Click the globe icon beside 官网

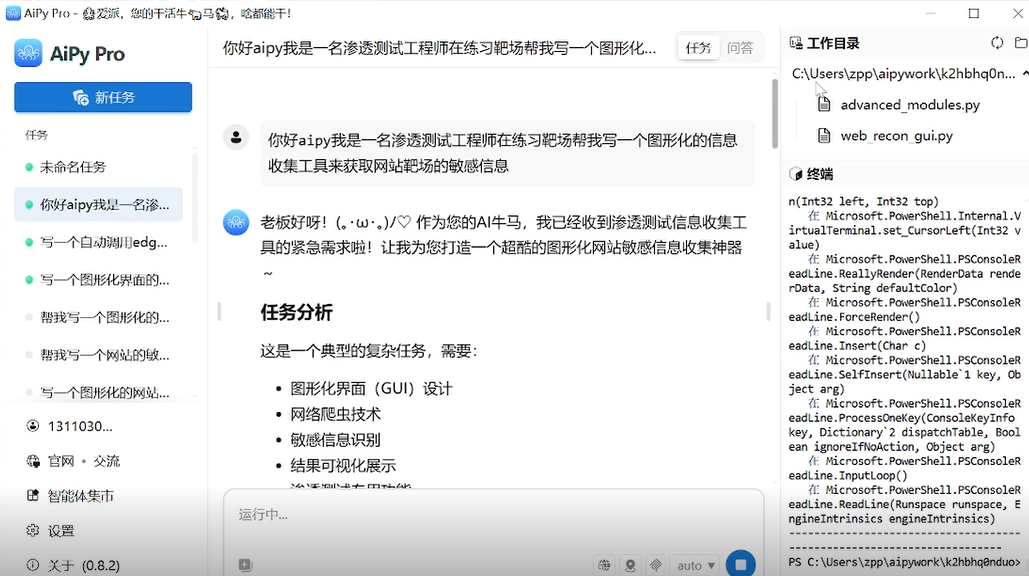[x=32, y=461]
